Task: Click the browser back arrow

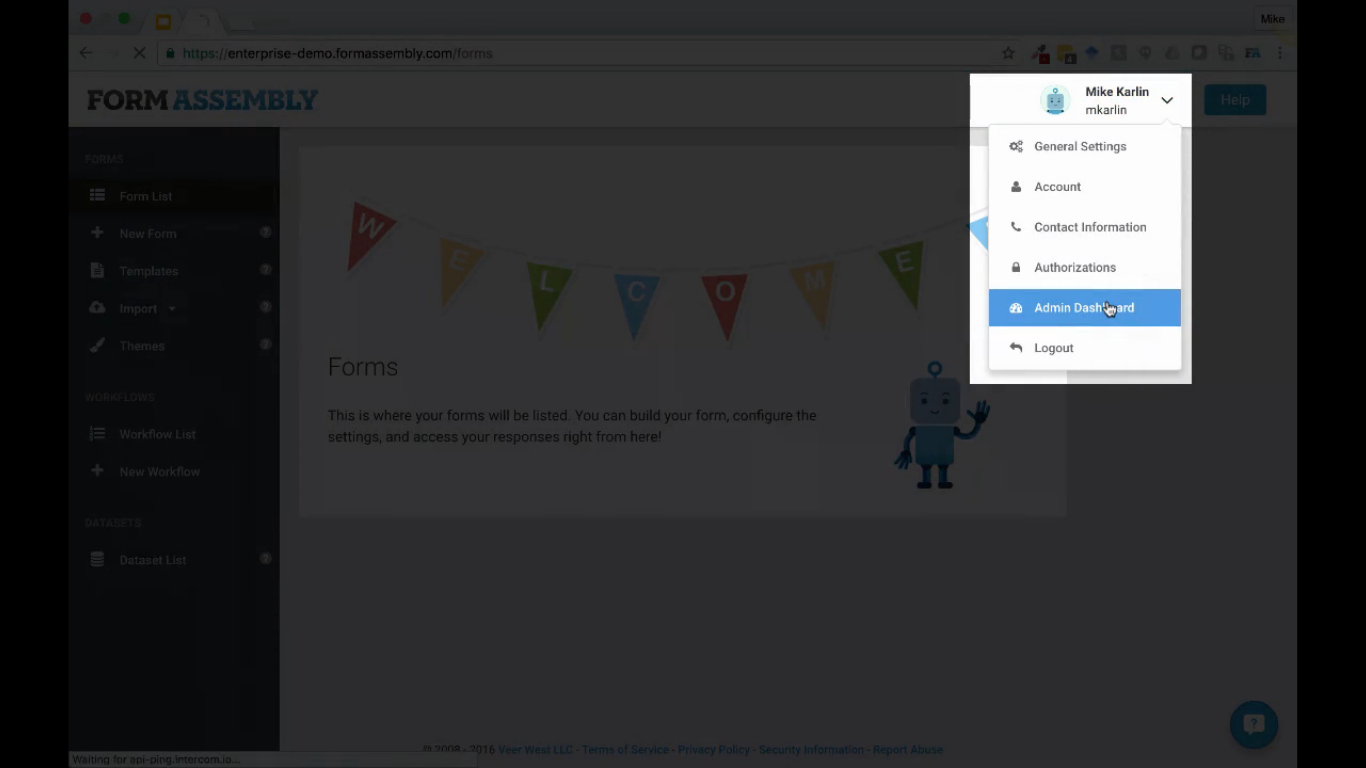Action: coord(86,53)
